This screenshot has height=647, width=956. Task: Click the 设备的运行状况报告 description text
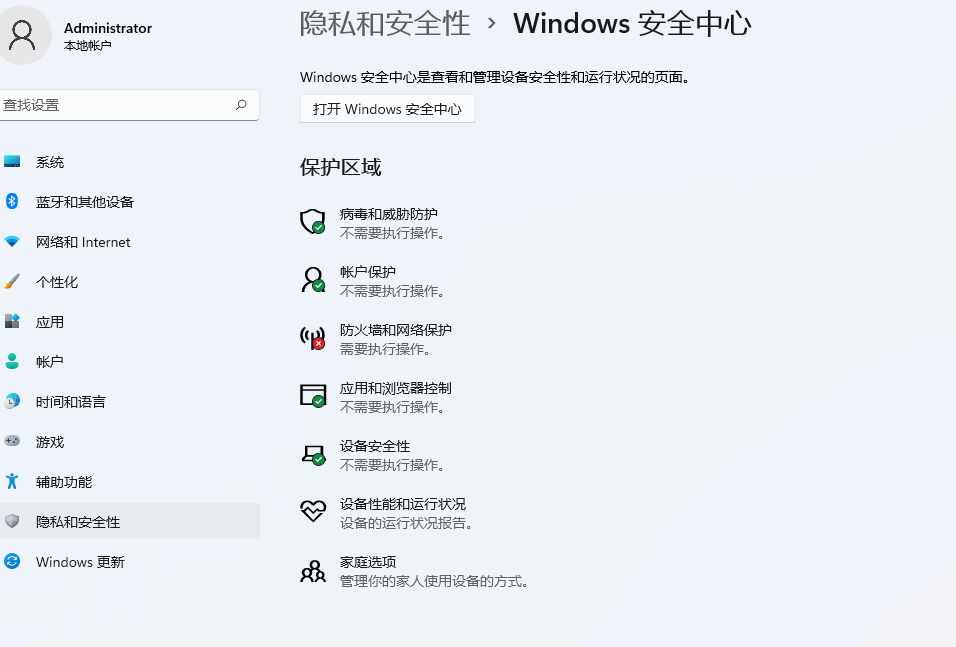coord(407,523)
